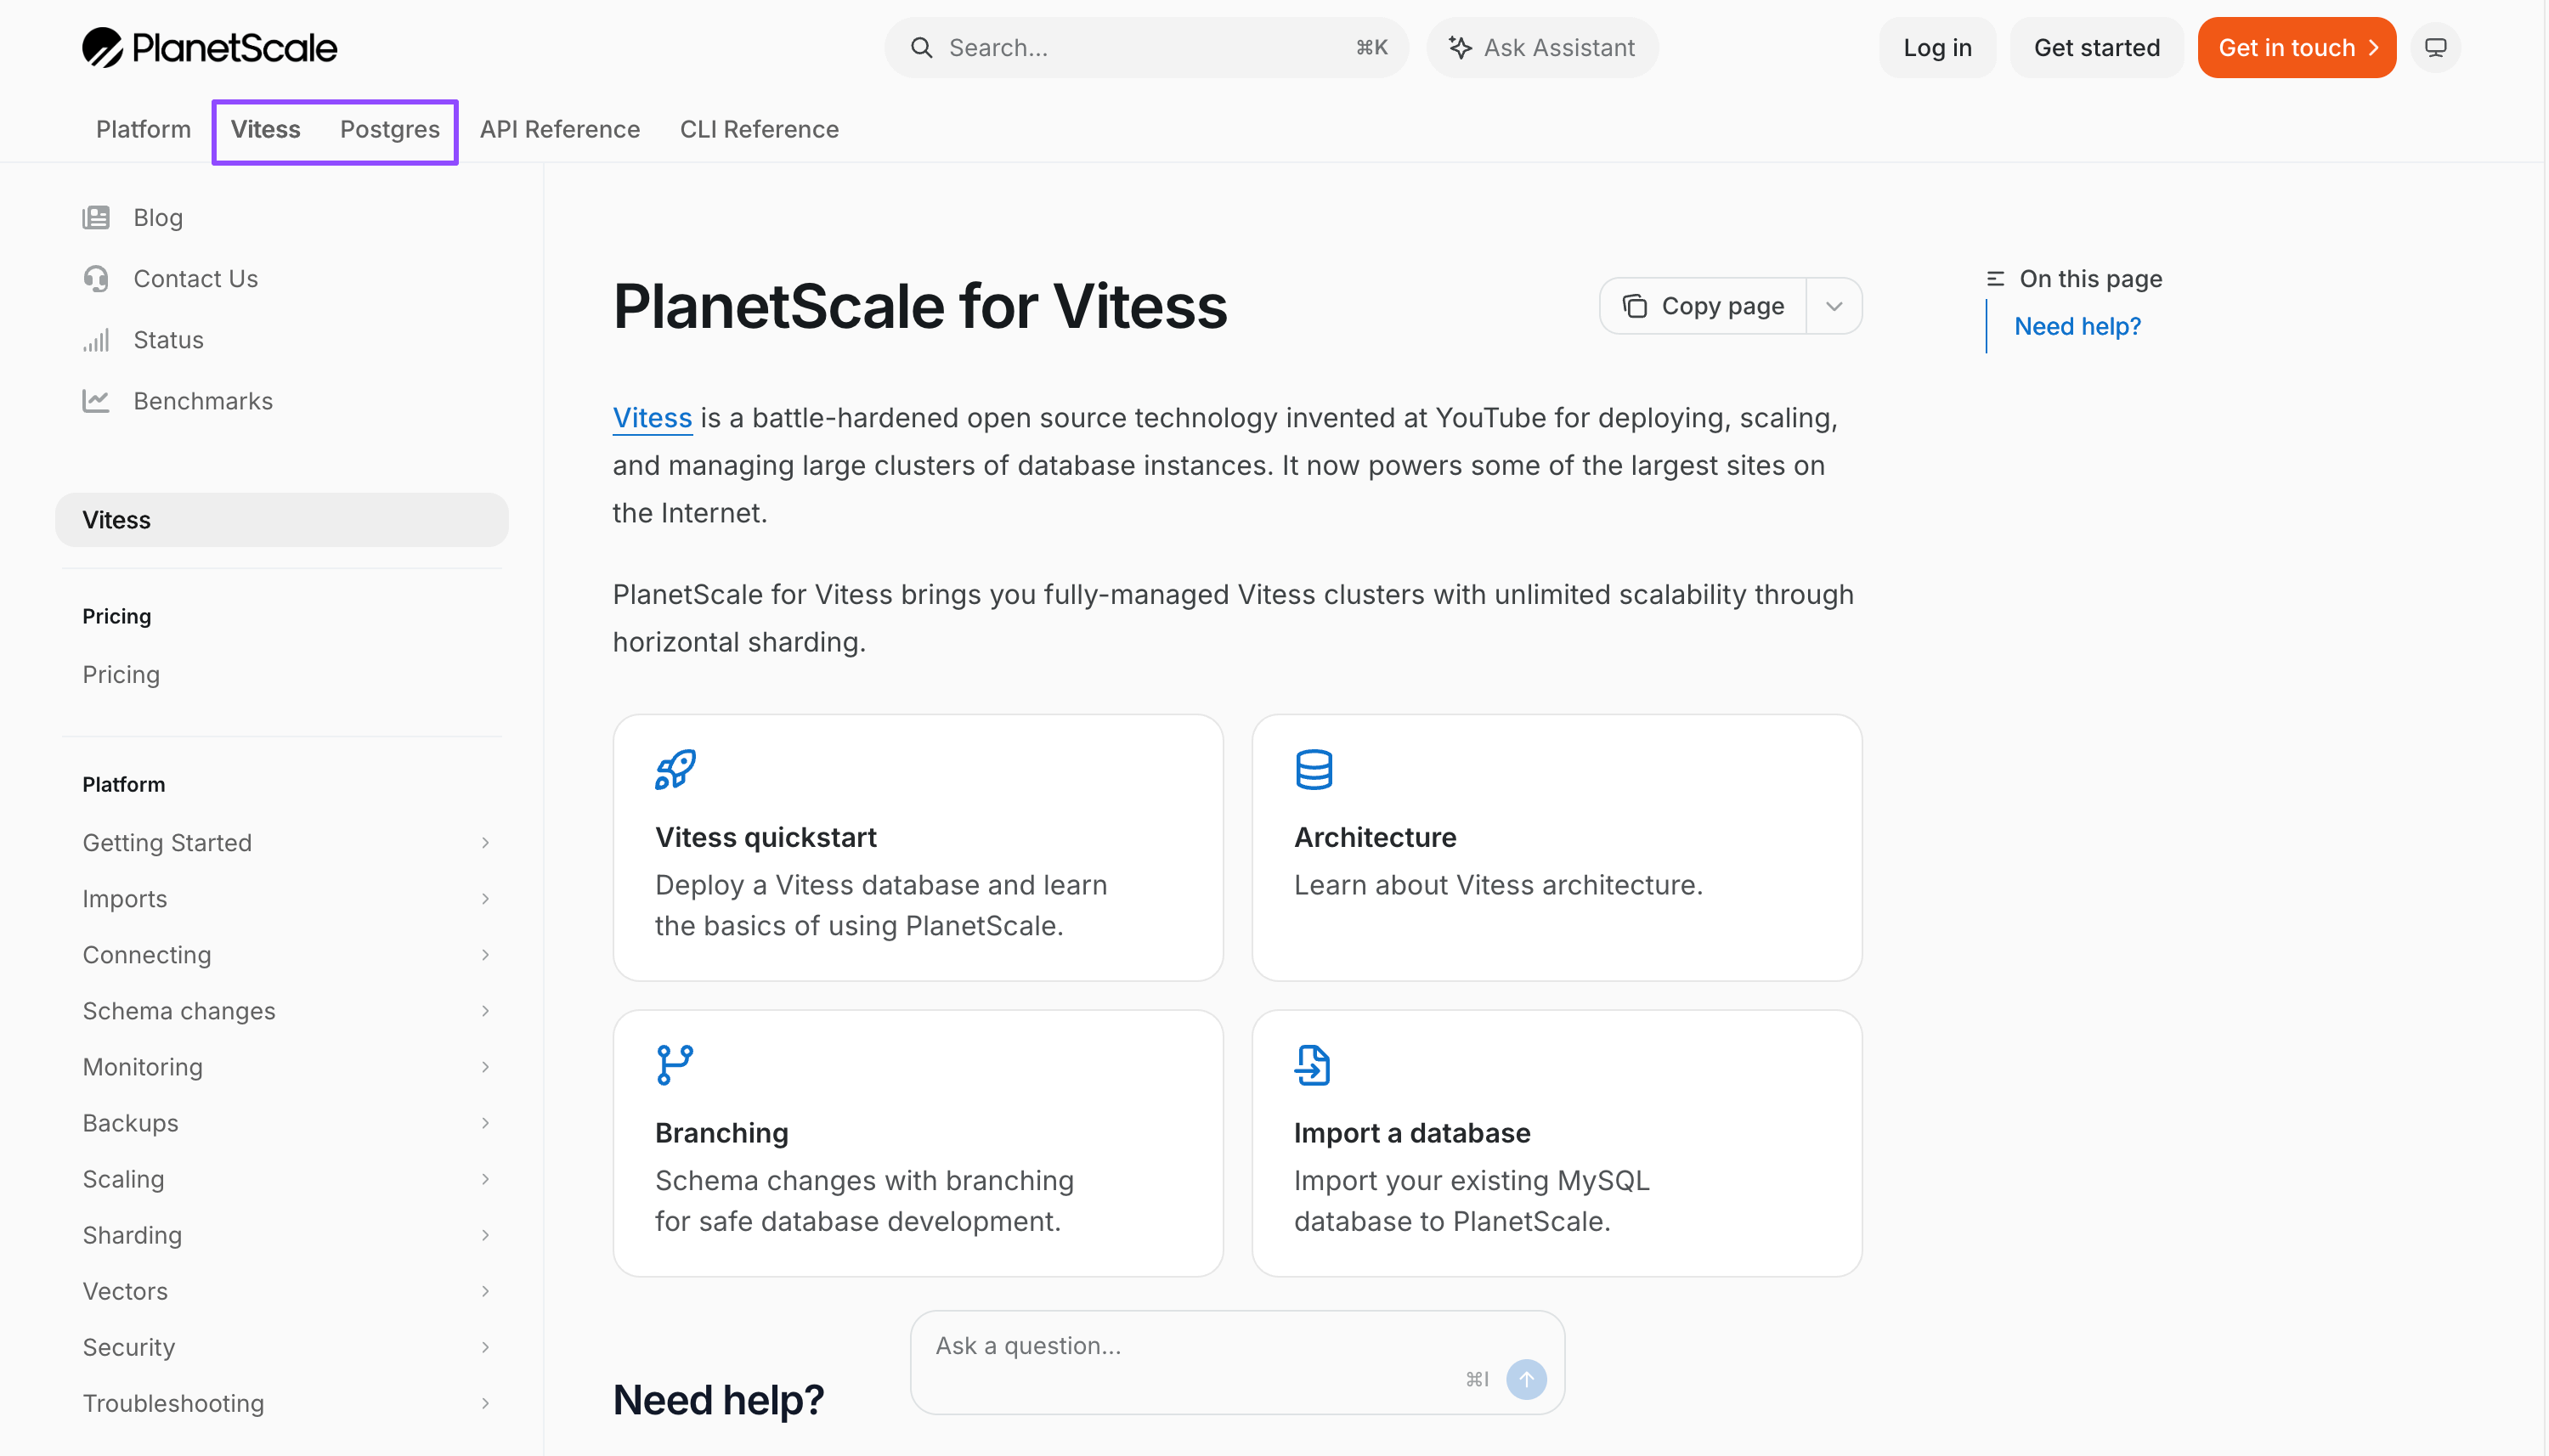Open the Pricing sidebar link
Image resolution: width=2549 pixels, height=1456 pixels.
pyautogui.click(x=121, y=675)
